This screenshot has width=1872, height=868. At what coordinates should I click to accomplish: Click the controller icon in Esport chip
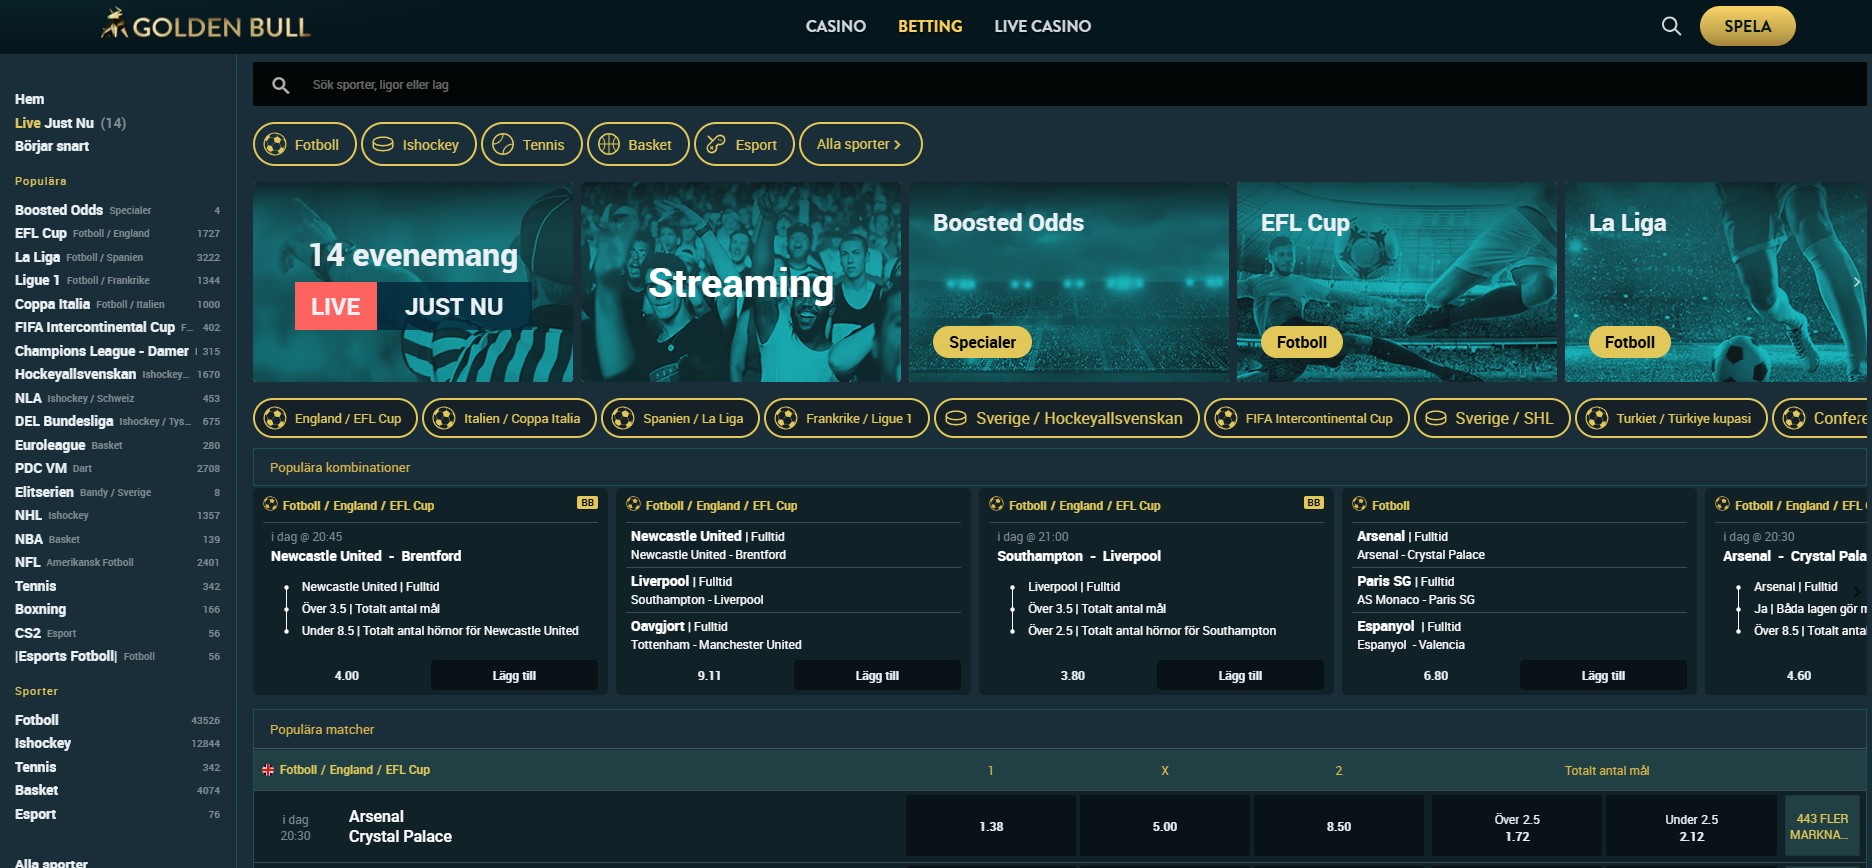click(716, 144)
